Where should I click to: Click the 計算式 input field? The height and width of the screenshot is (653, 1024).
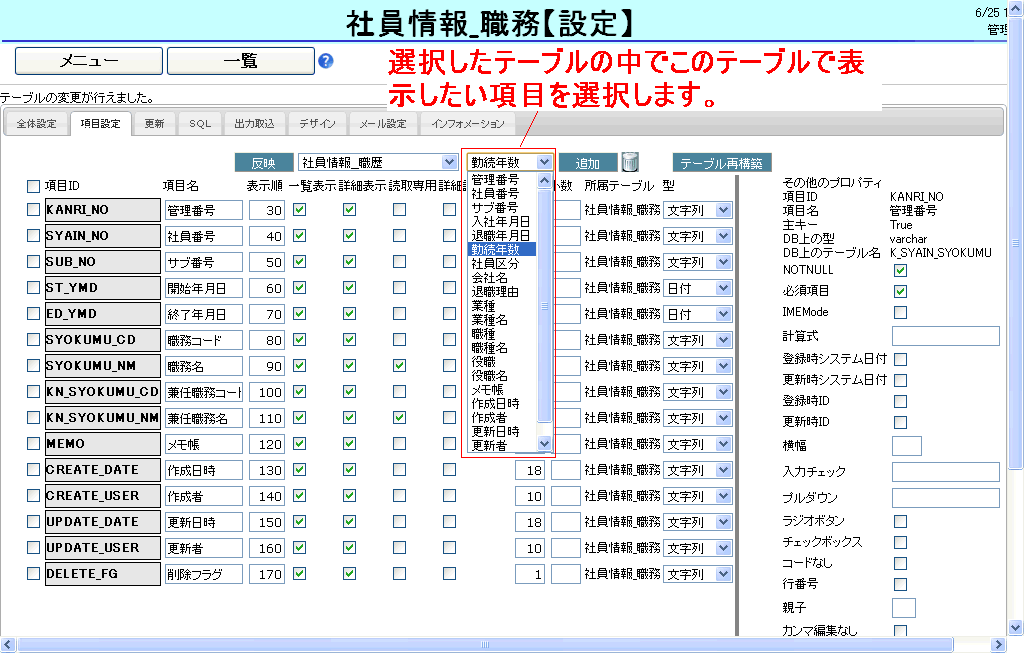945,336
